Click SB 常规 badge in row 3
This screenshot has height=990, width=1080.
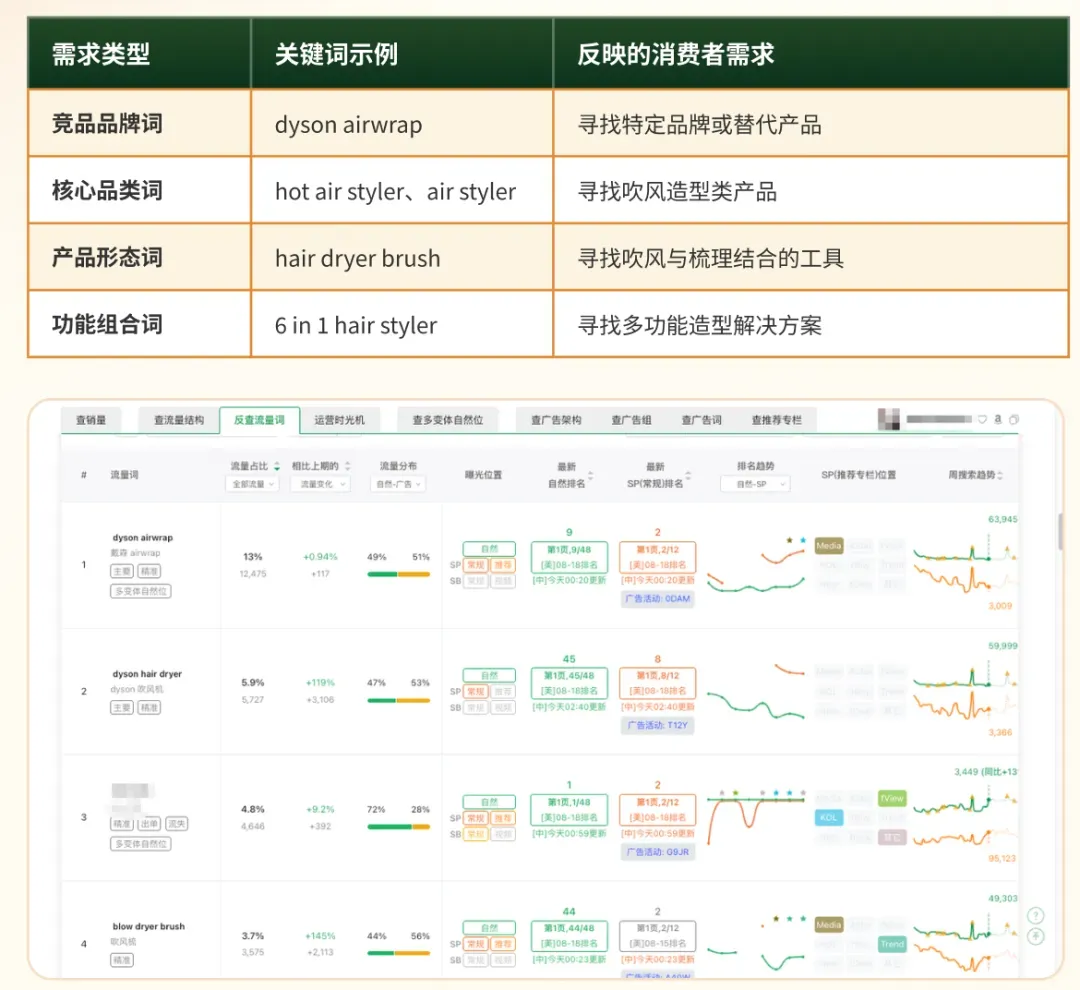(x=476, y=834)
